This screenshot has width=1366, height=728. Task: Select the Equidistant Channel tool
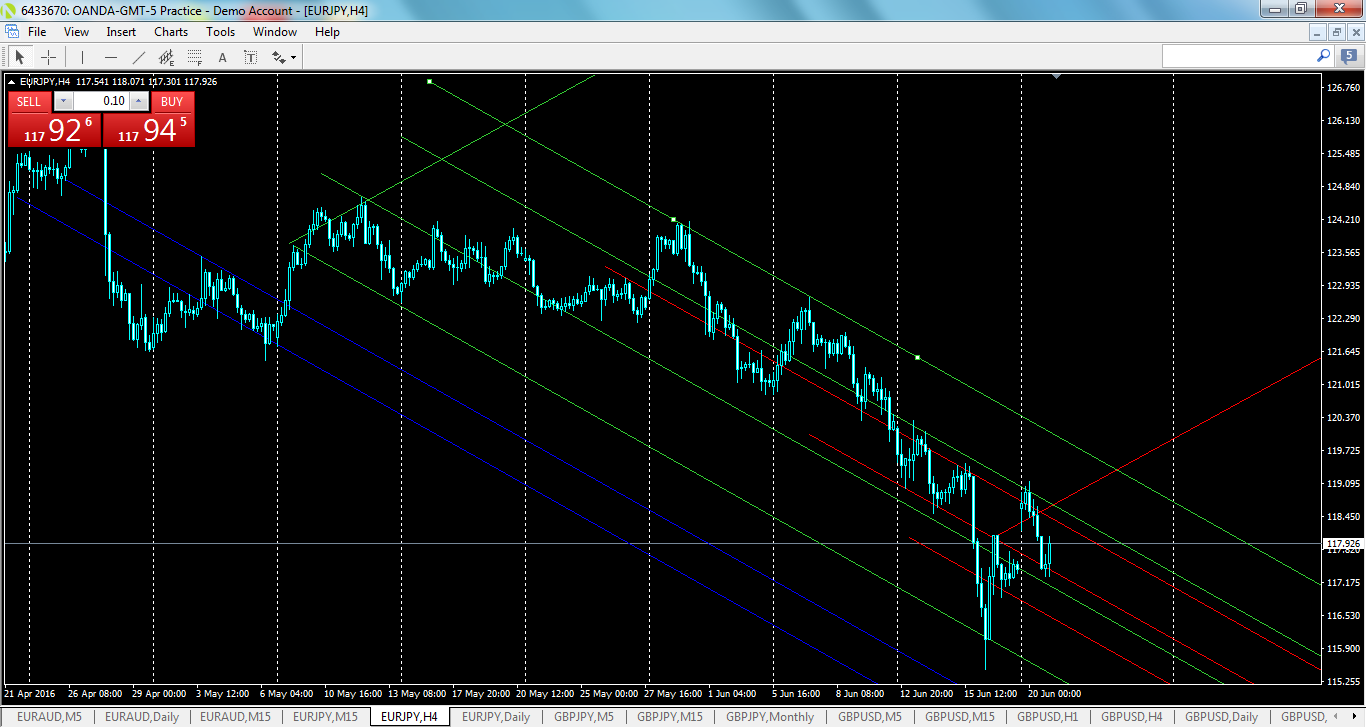(x=166, y=57)
